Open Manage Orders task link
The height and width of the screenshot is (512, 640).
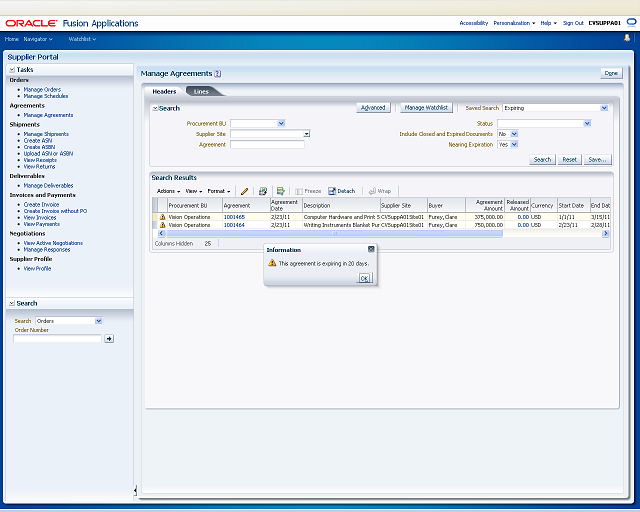42,89
